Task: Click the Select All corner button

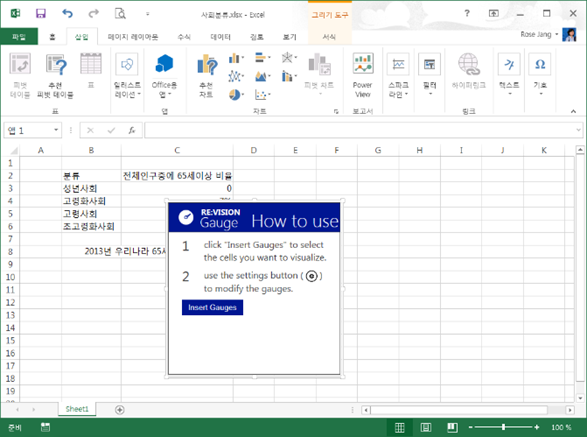Action: pyautogui.click(x=13, y=151)
